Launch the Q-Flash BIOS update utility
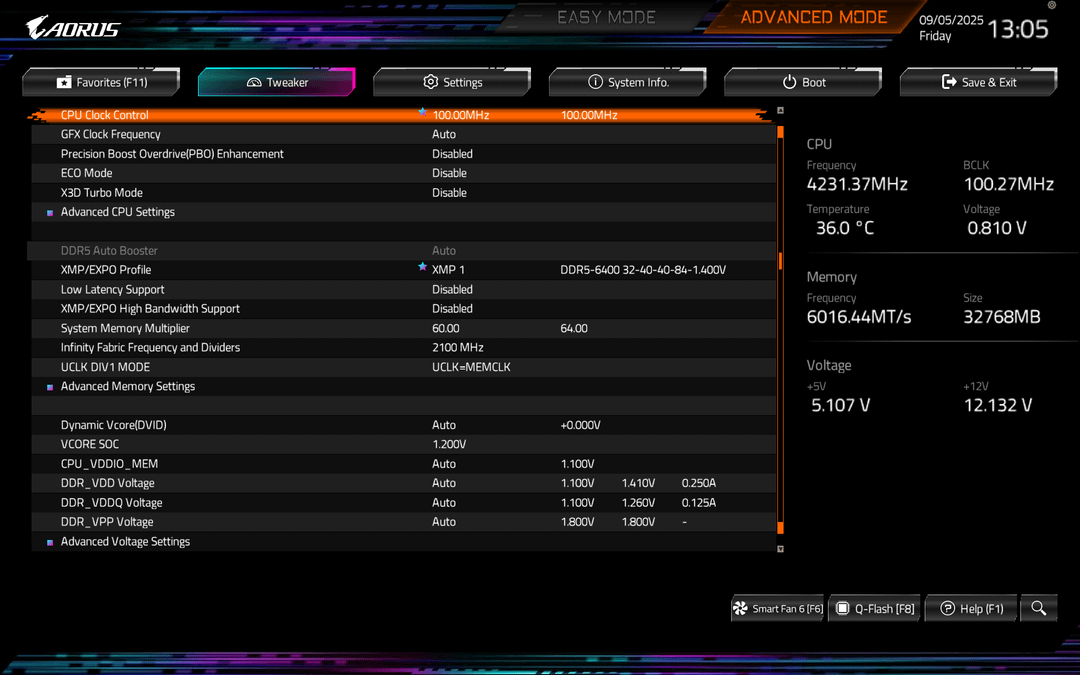The width and height of the screenshot is (1080, 675). 875,608
